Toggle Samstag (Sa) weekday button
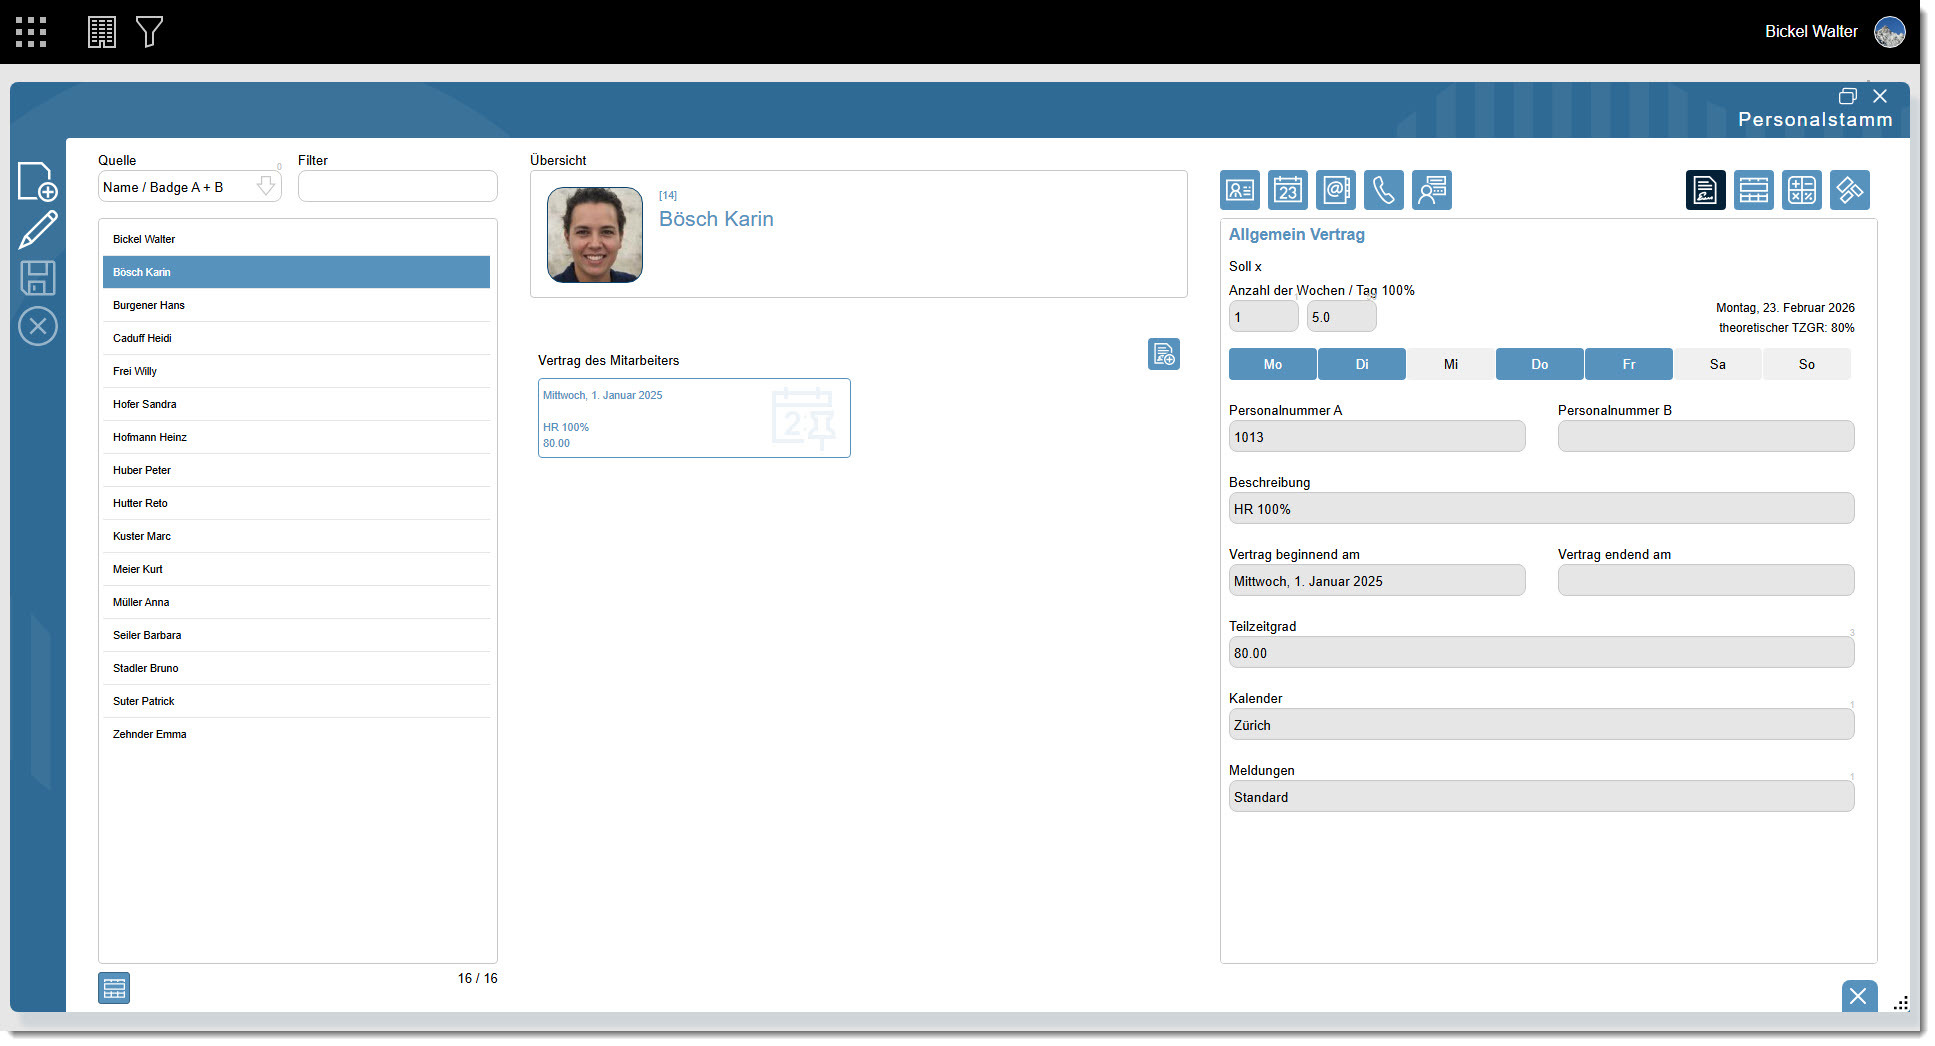Image resolution: width=1935 pixels, height=1046 pixels. tap(1717, 364)
